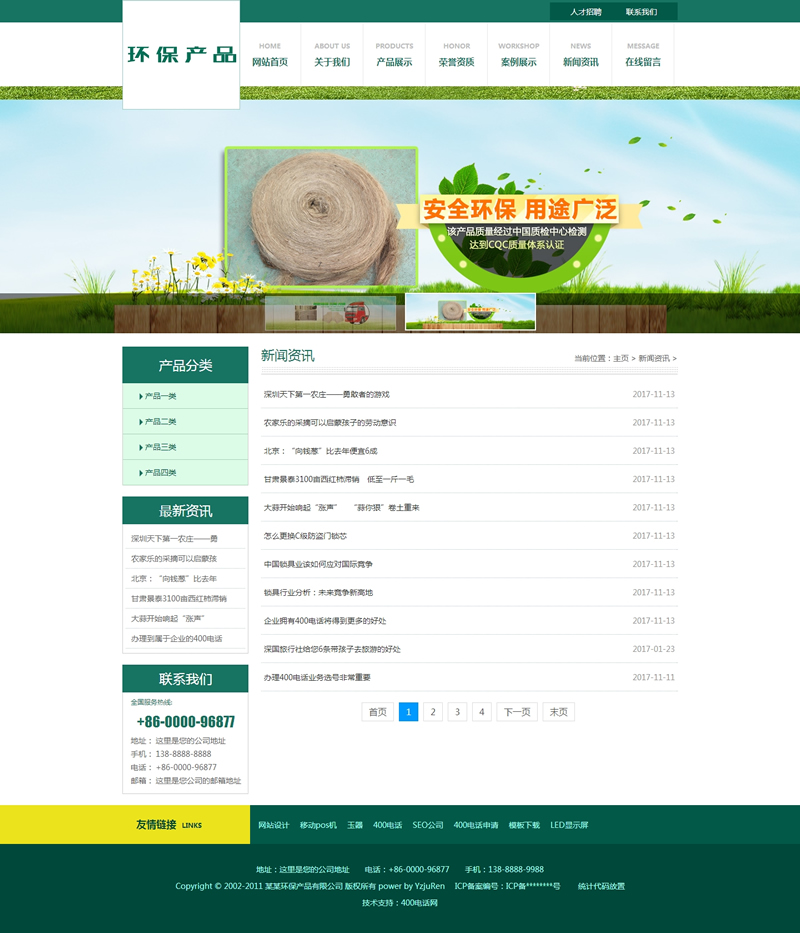This screenshot has width=800, height=933.
Task: Select the rope roll banner thumbnail
Action: pos(470,312)
